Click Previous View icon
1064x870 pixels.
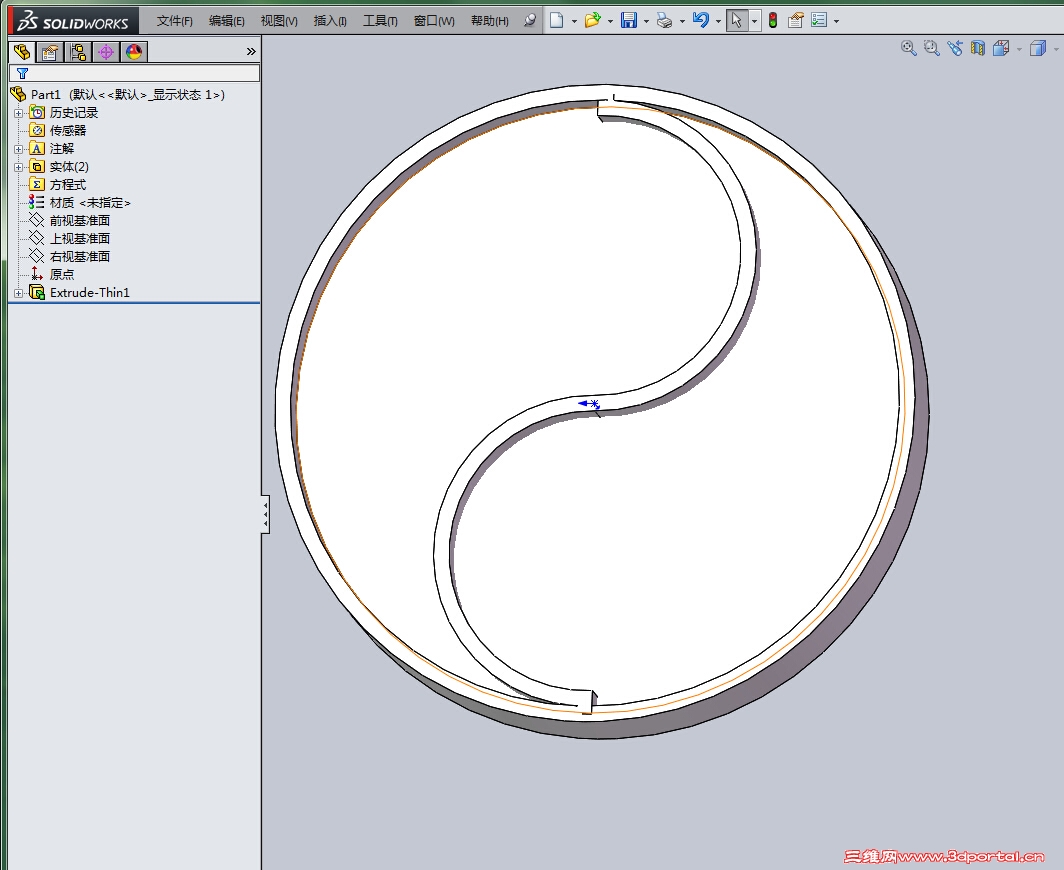[x=955, y=48]
